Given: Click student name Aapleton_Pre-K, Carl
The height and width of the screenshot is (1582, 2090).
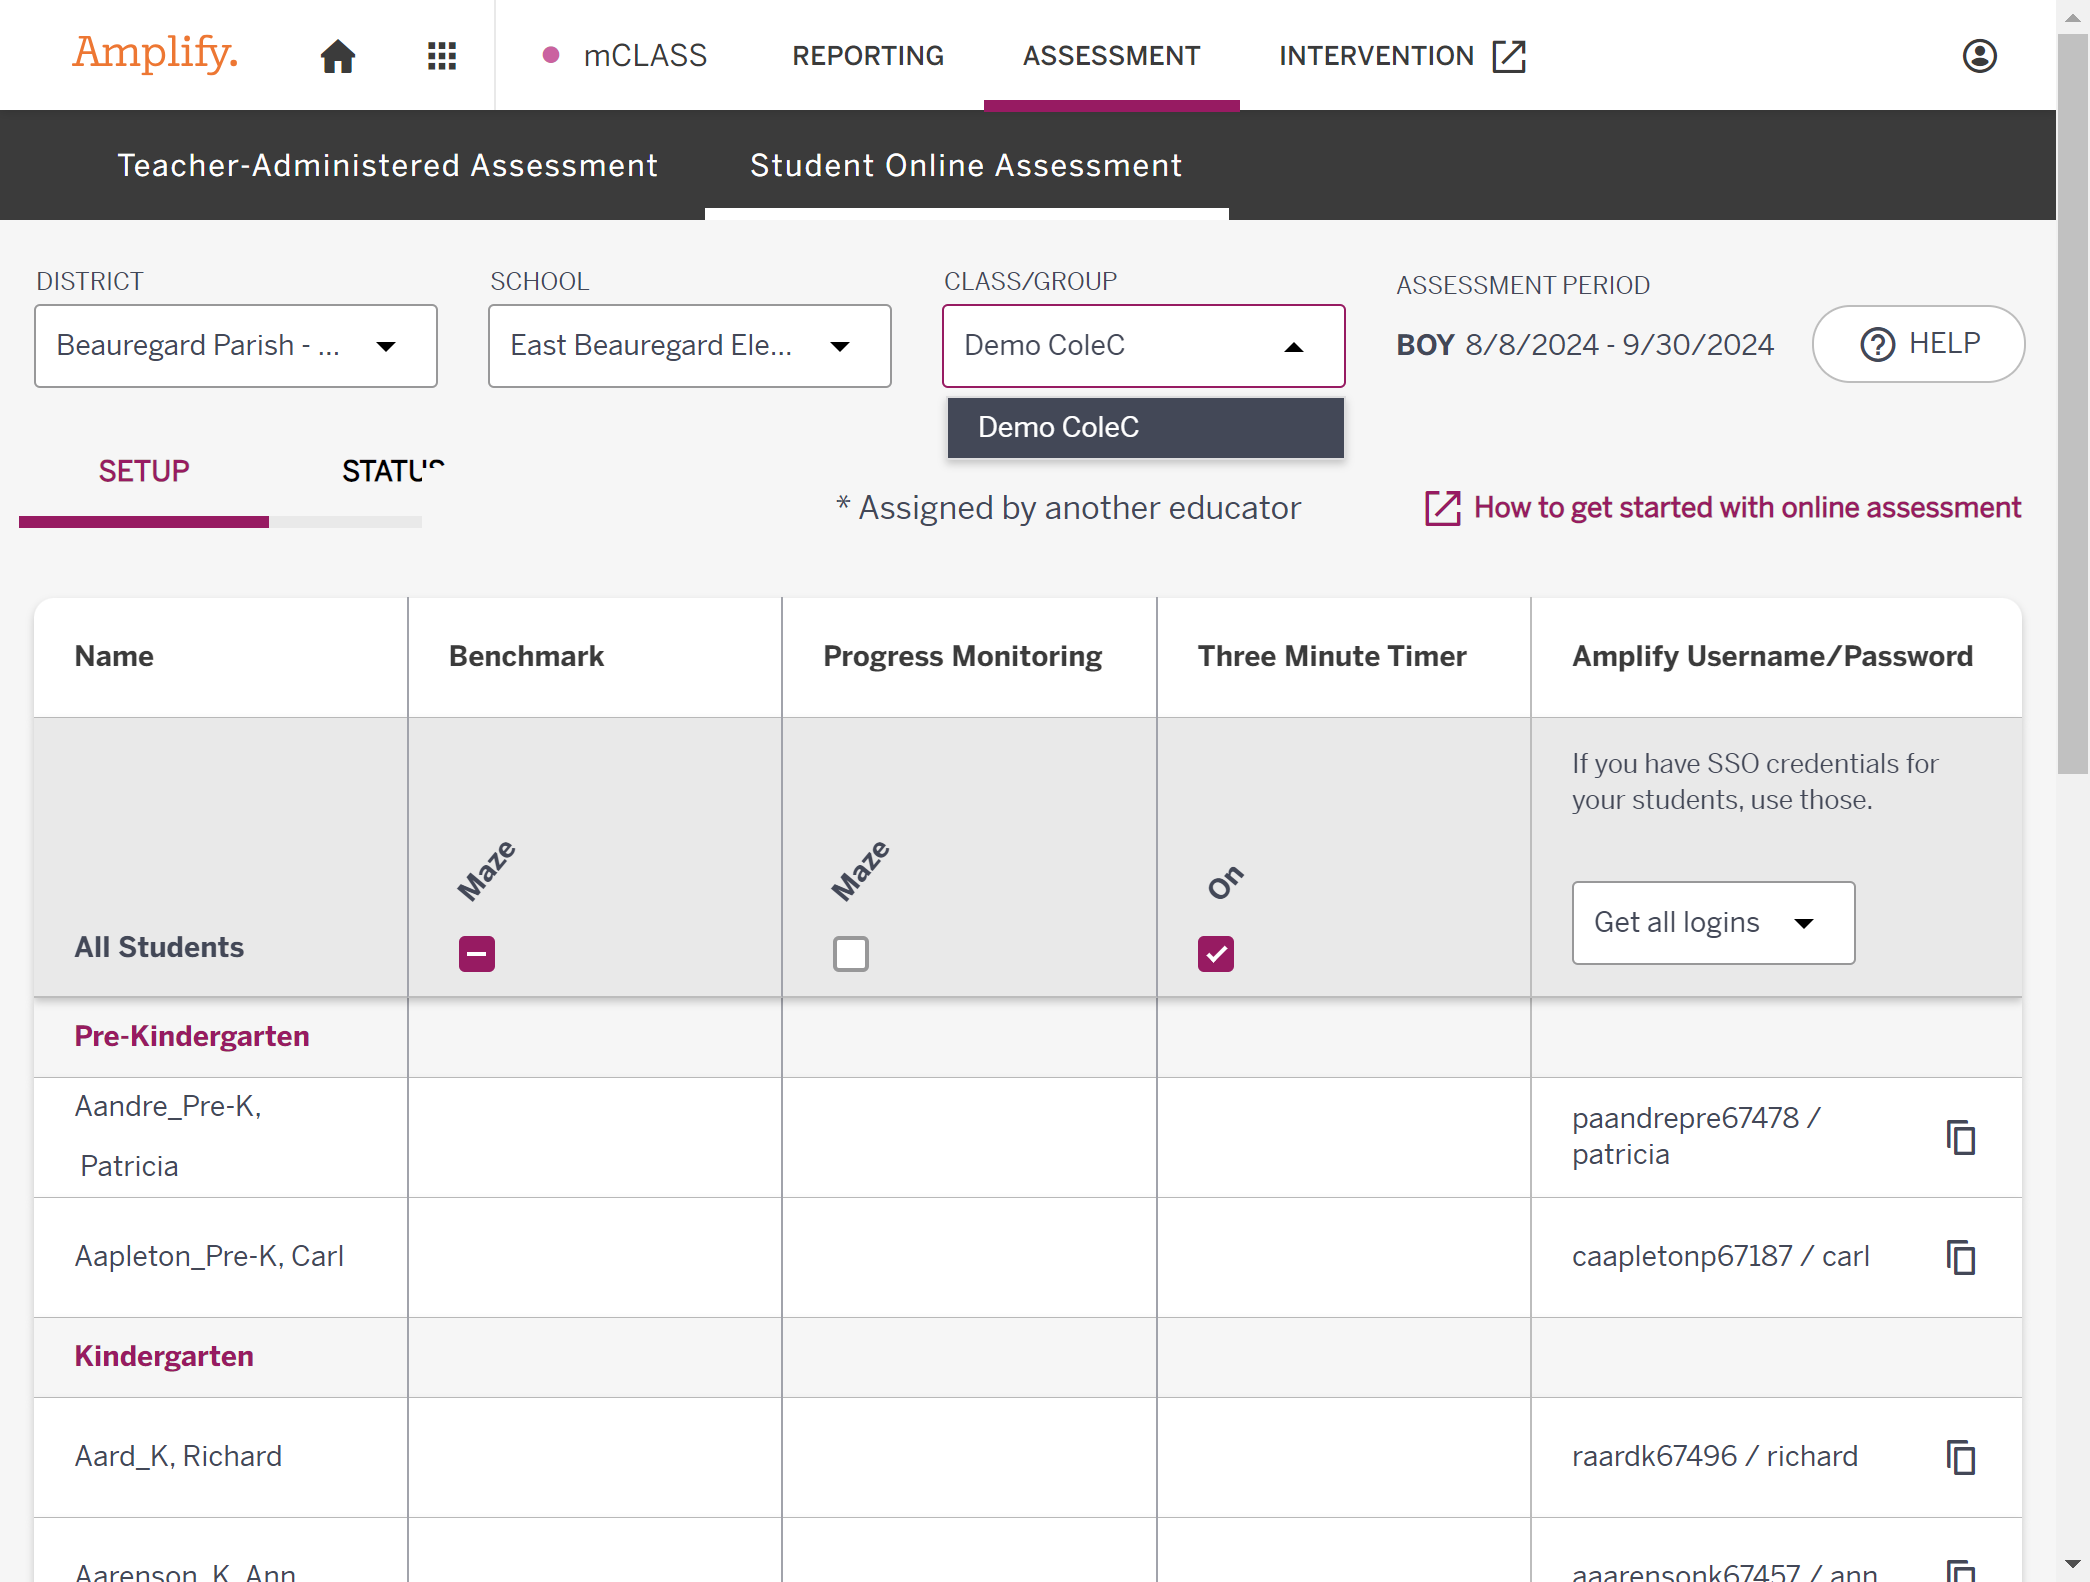Looking at the screenshot, I should 209,1256.
